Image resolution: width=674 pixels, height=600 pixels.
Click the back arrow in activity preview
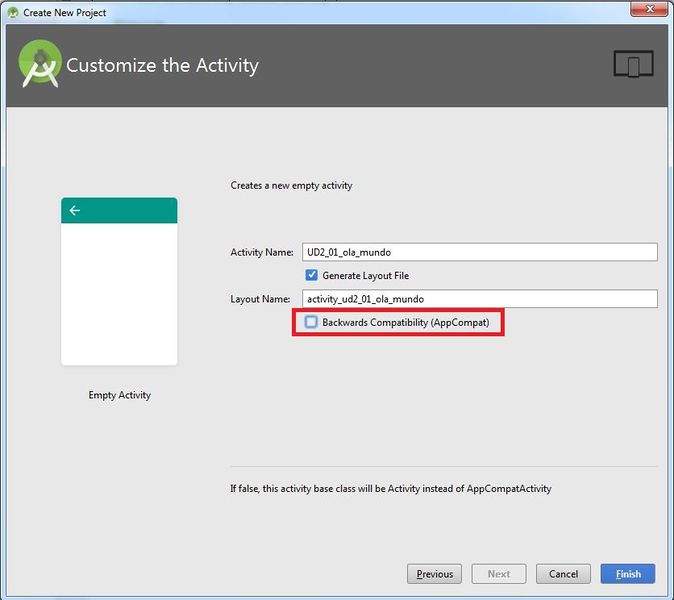point(75,210)
